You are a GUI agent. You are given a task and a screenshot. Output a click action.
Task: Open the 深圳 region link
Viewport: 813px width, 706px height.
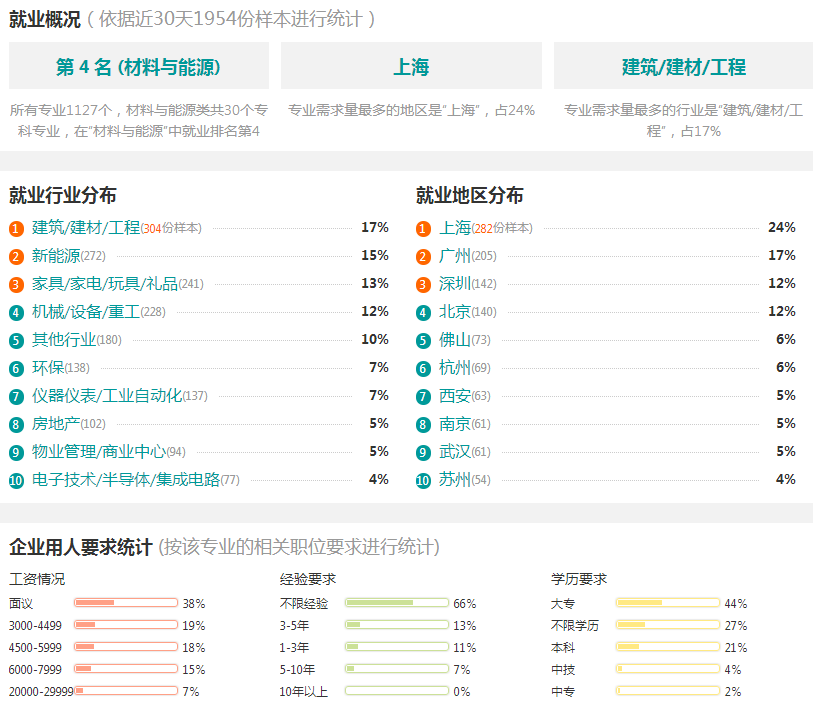tap(455, 284)
